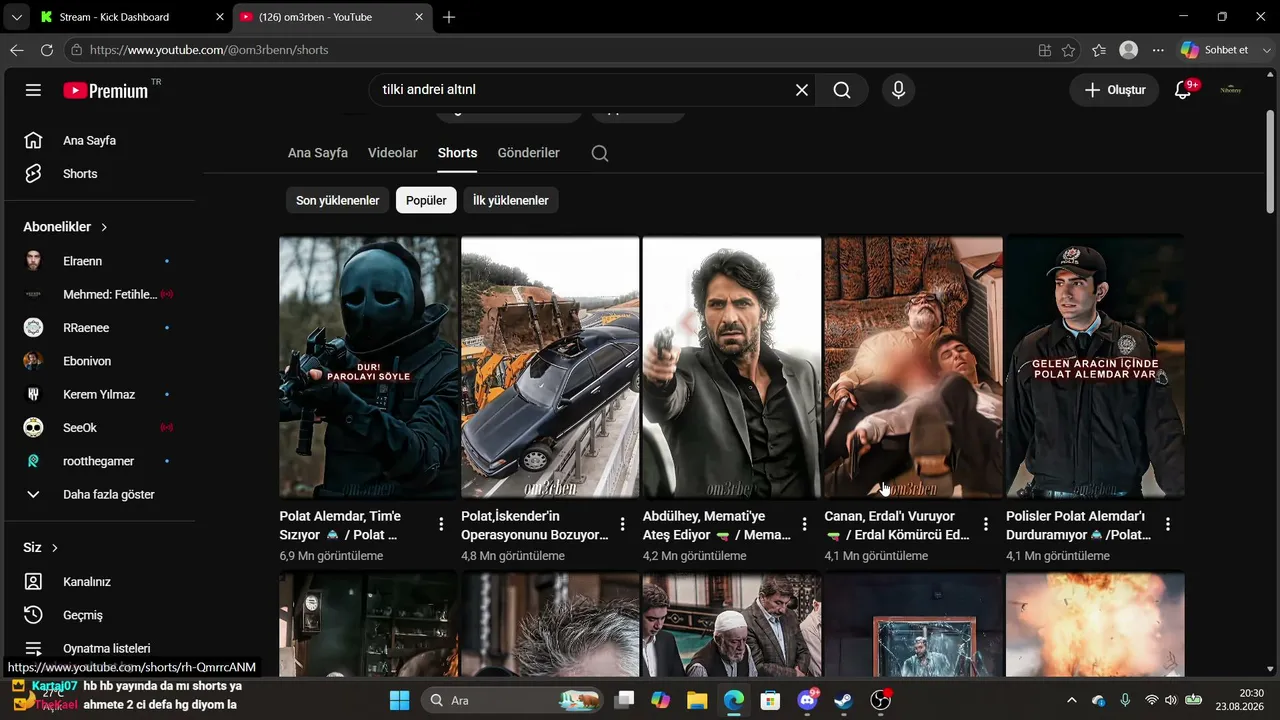1280x720 pixels.
Task: Go back with the browser back arrow
Action: [x=17, y=50]
